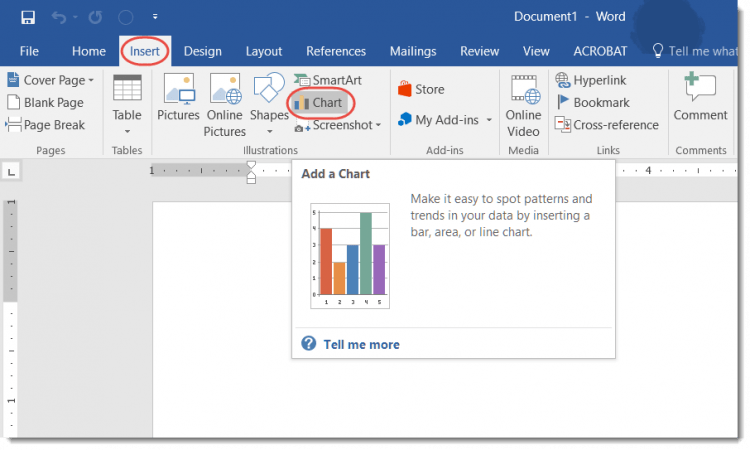Viewport: 750px width, 450px height.
Task: Click the help question mark icon
Action: point(309,343)
